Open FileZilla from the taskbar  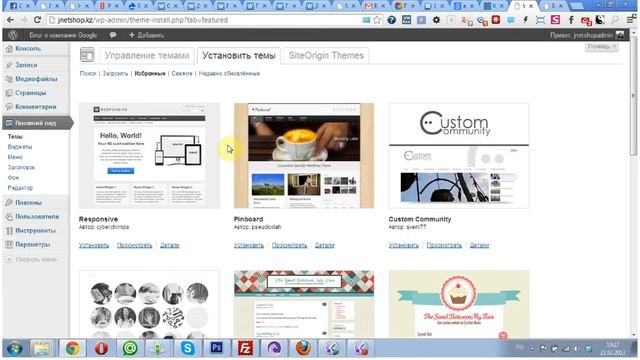pos(245,349)
